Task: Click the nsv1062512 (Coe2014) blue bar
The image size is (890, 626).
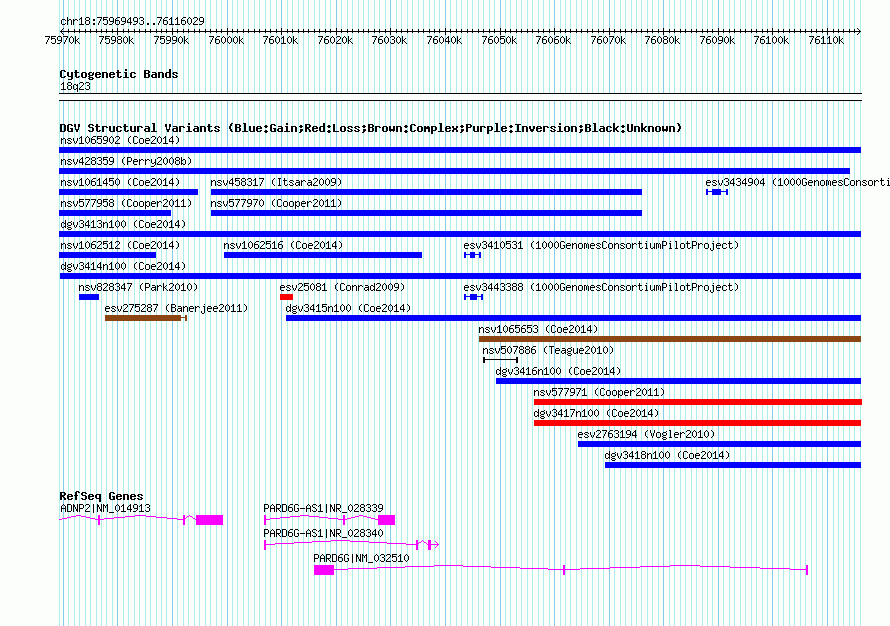Action: pyautogui.click(x=107, y=255)
